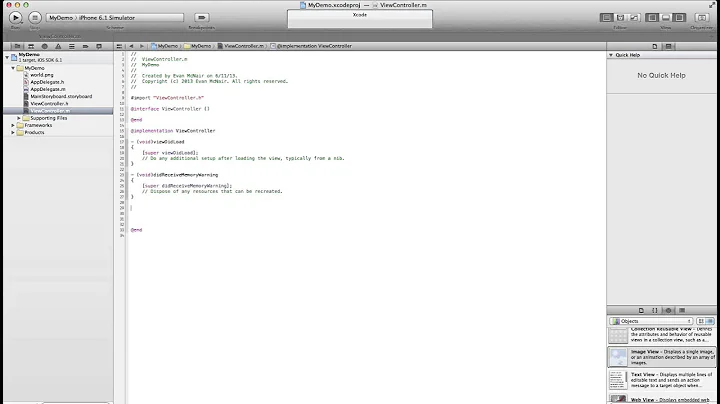Click ViewController.m in the jump bar
The width and height of the screenshot is (720, 404).
pyautogui.click(x=241, y=46)
